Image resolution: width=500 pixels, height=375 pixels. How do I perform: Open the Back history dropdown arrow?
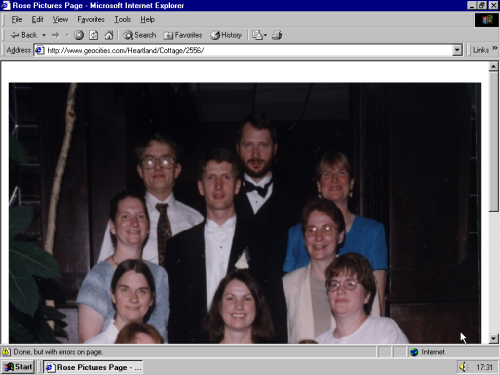44,35
